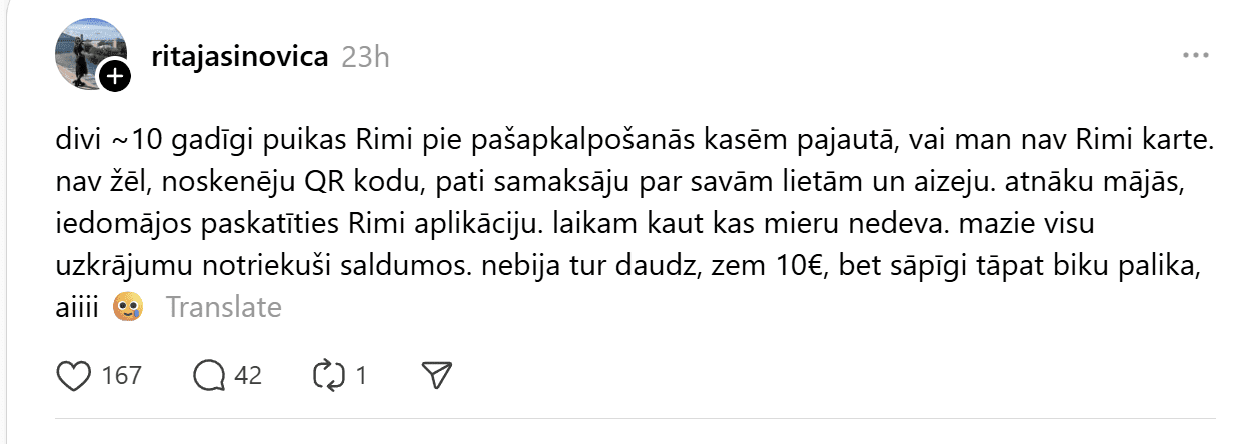Click the repost count showing 1

tap(361, 376)
